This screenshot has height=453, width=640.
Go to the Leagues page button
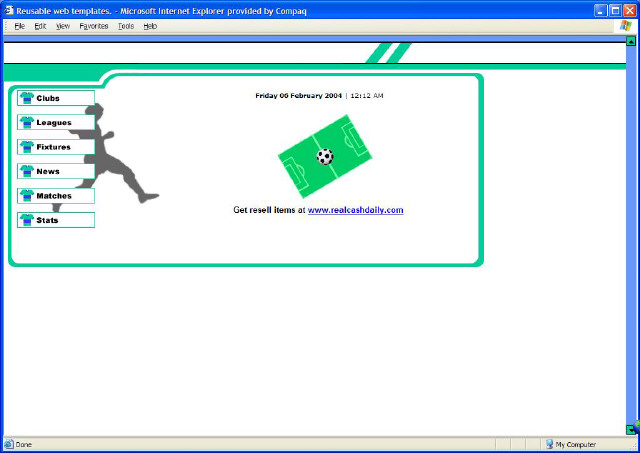coord(55,122)
